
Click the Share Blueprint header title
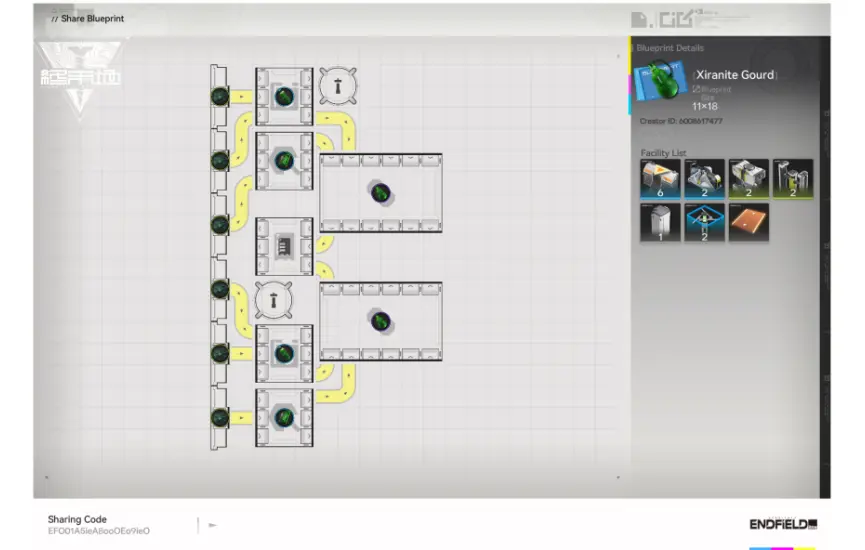click(92, 18)
